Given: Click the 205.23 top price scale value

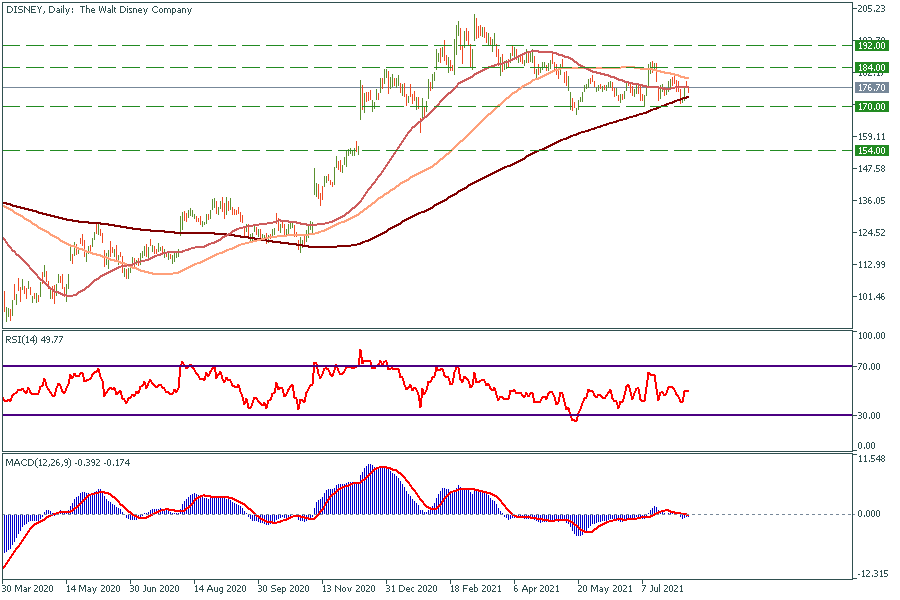Looking at the screenshot, I should click(x=872, y=9).
